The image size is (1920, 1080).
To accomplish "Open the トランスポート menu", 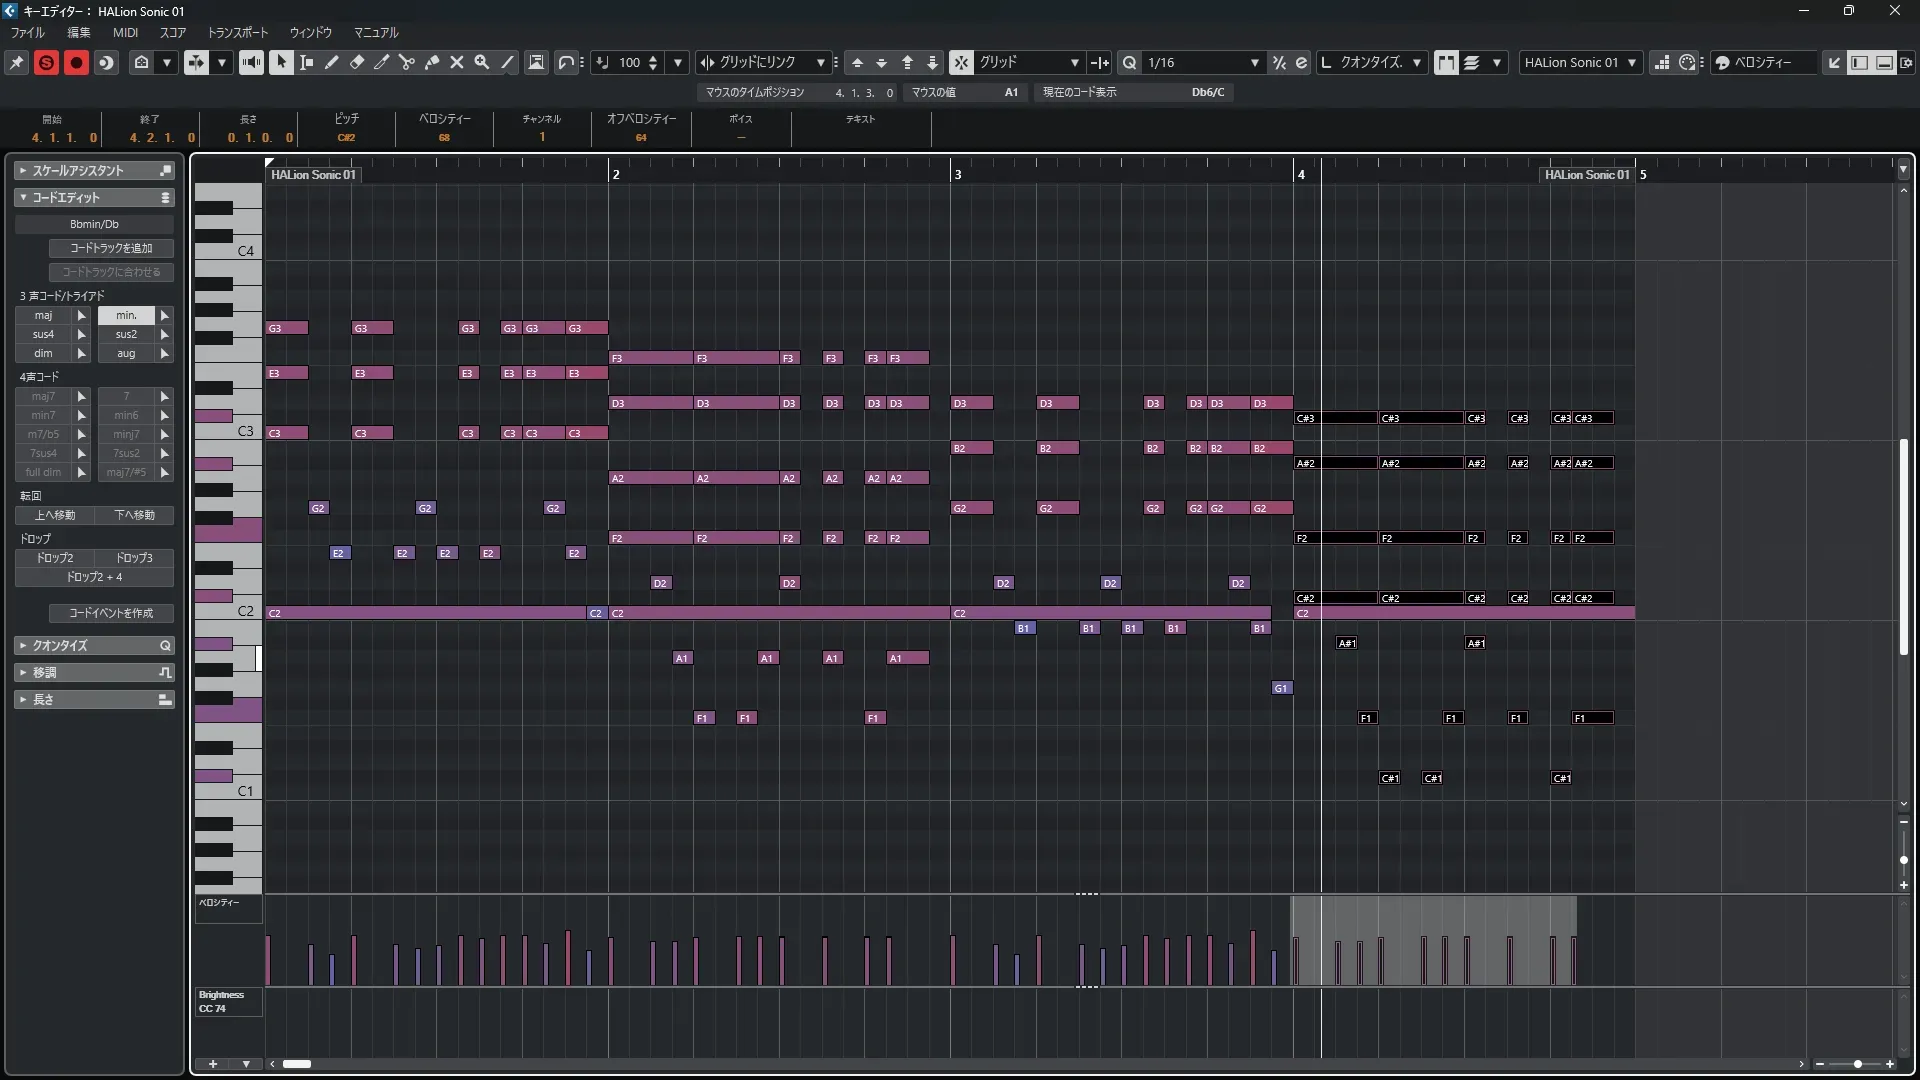I will 237,33.
